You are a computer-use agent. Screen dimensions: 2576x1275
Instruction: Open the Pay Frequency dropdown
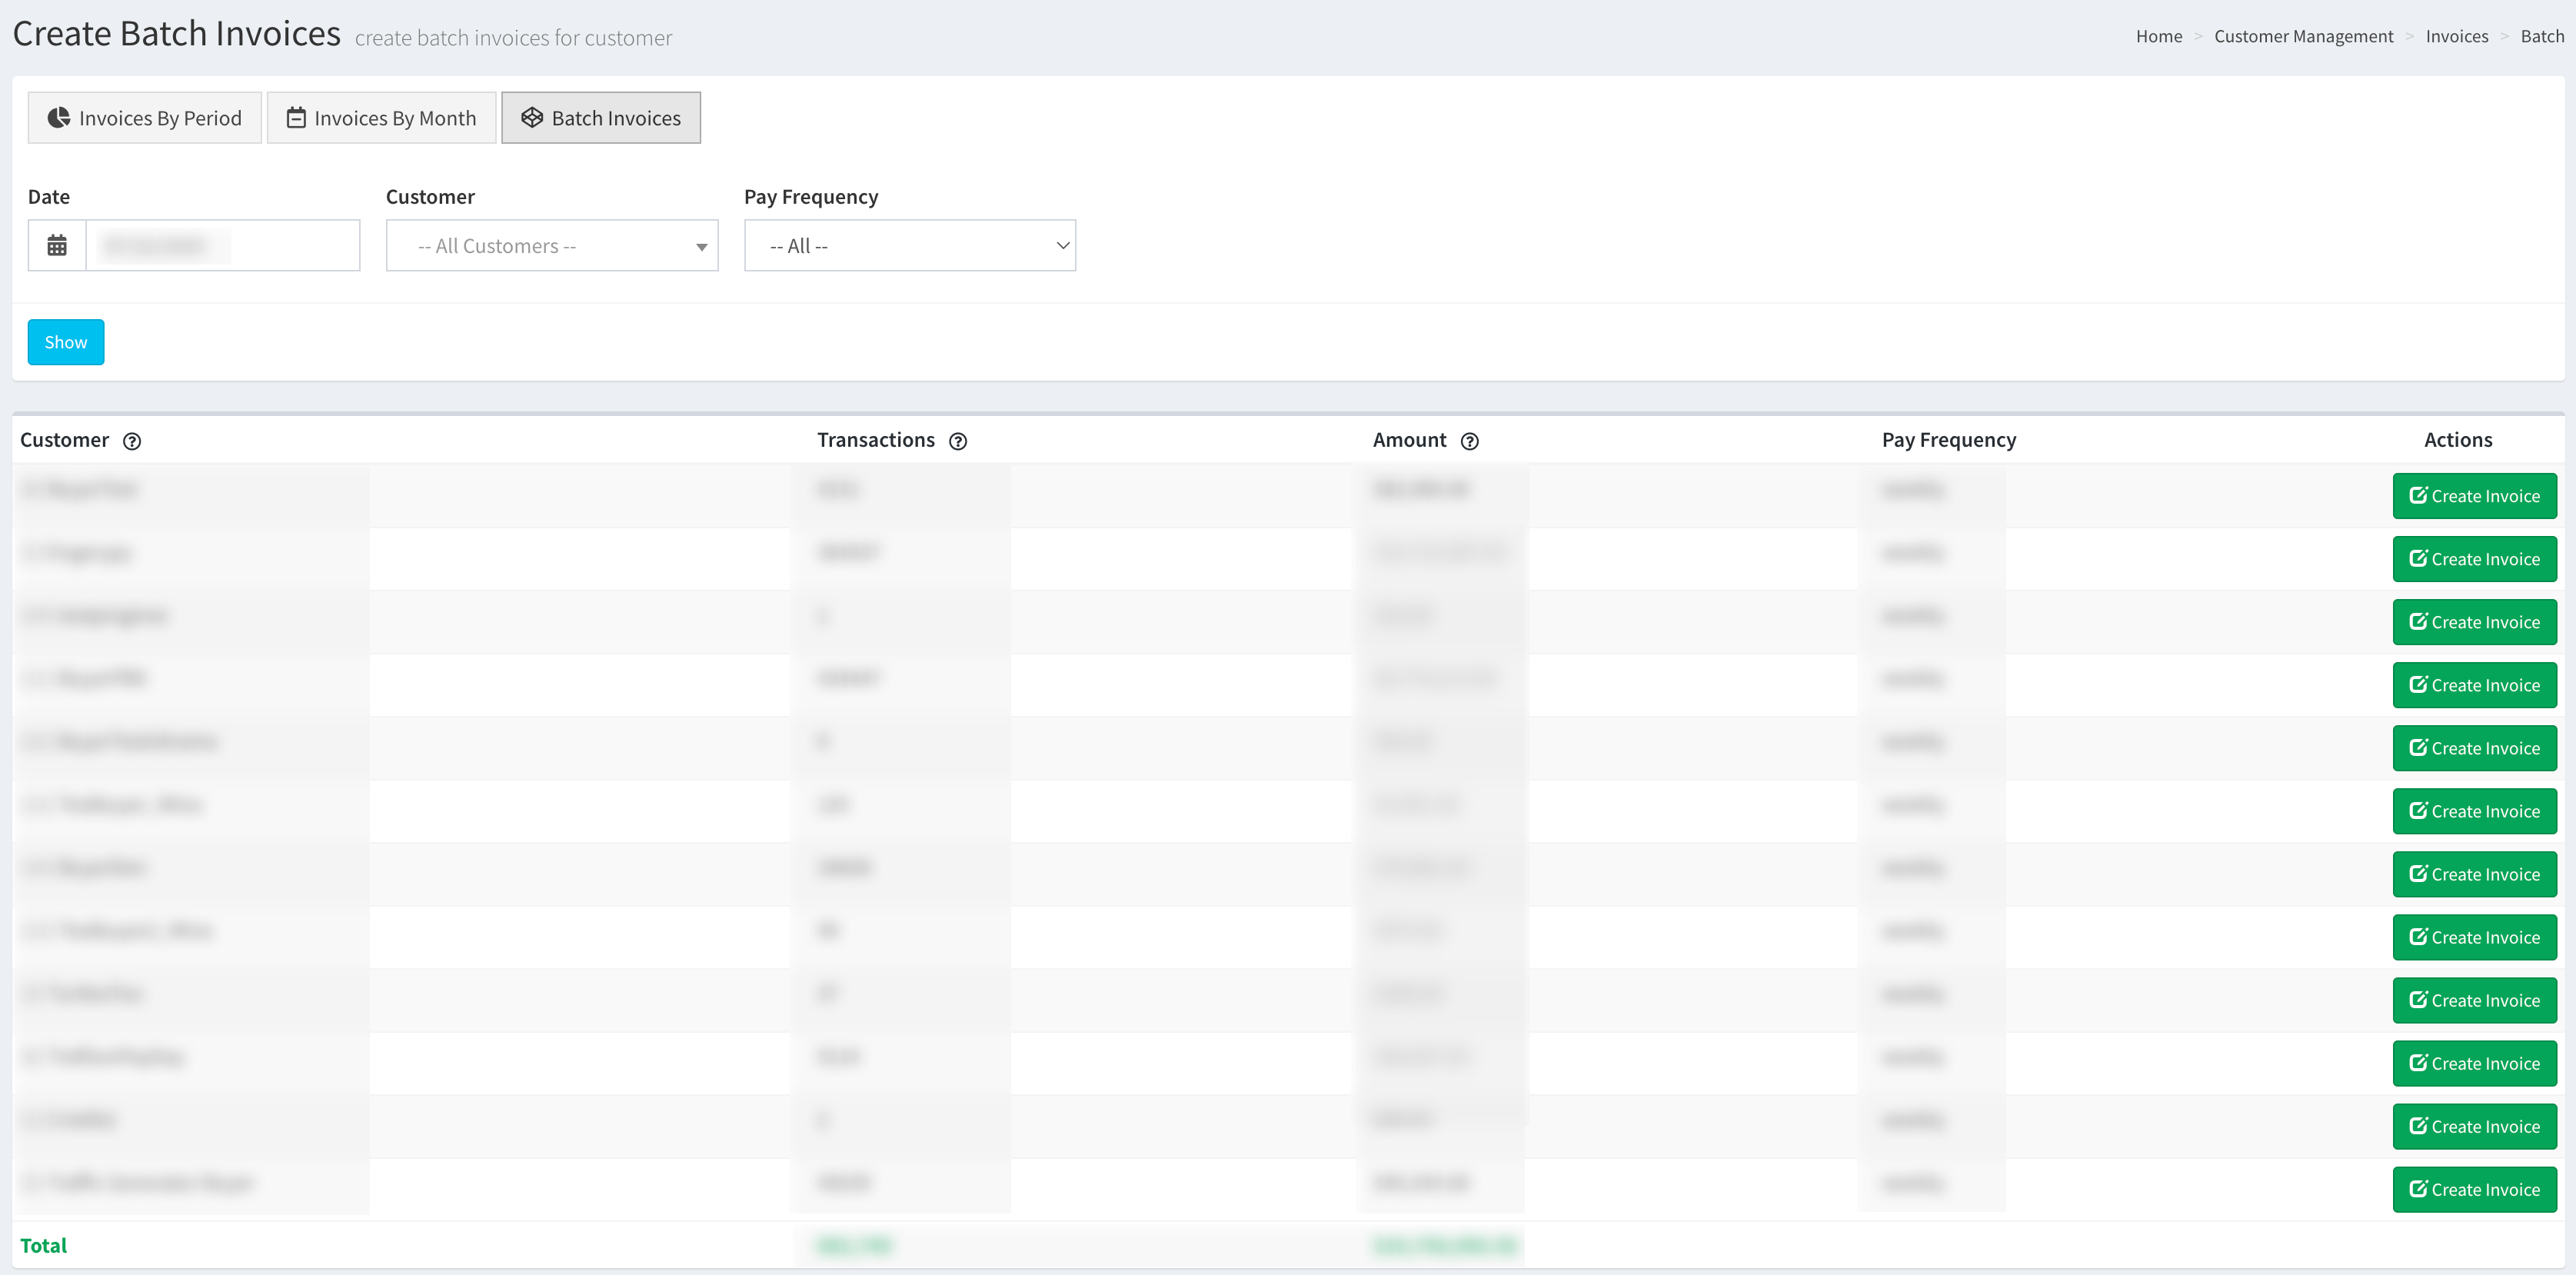(909, 245)
